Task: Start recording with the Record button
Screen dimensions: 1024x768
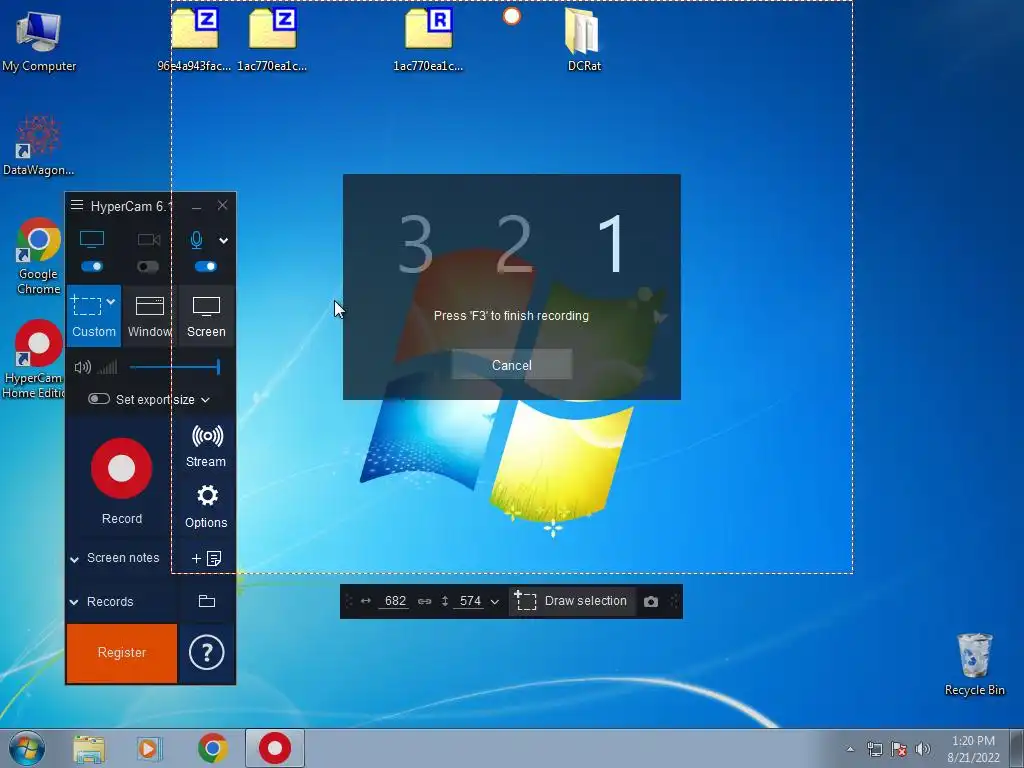Action: pos(121,468)
